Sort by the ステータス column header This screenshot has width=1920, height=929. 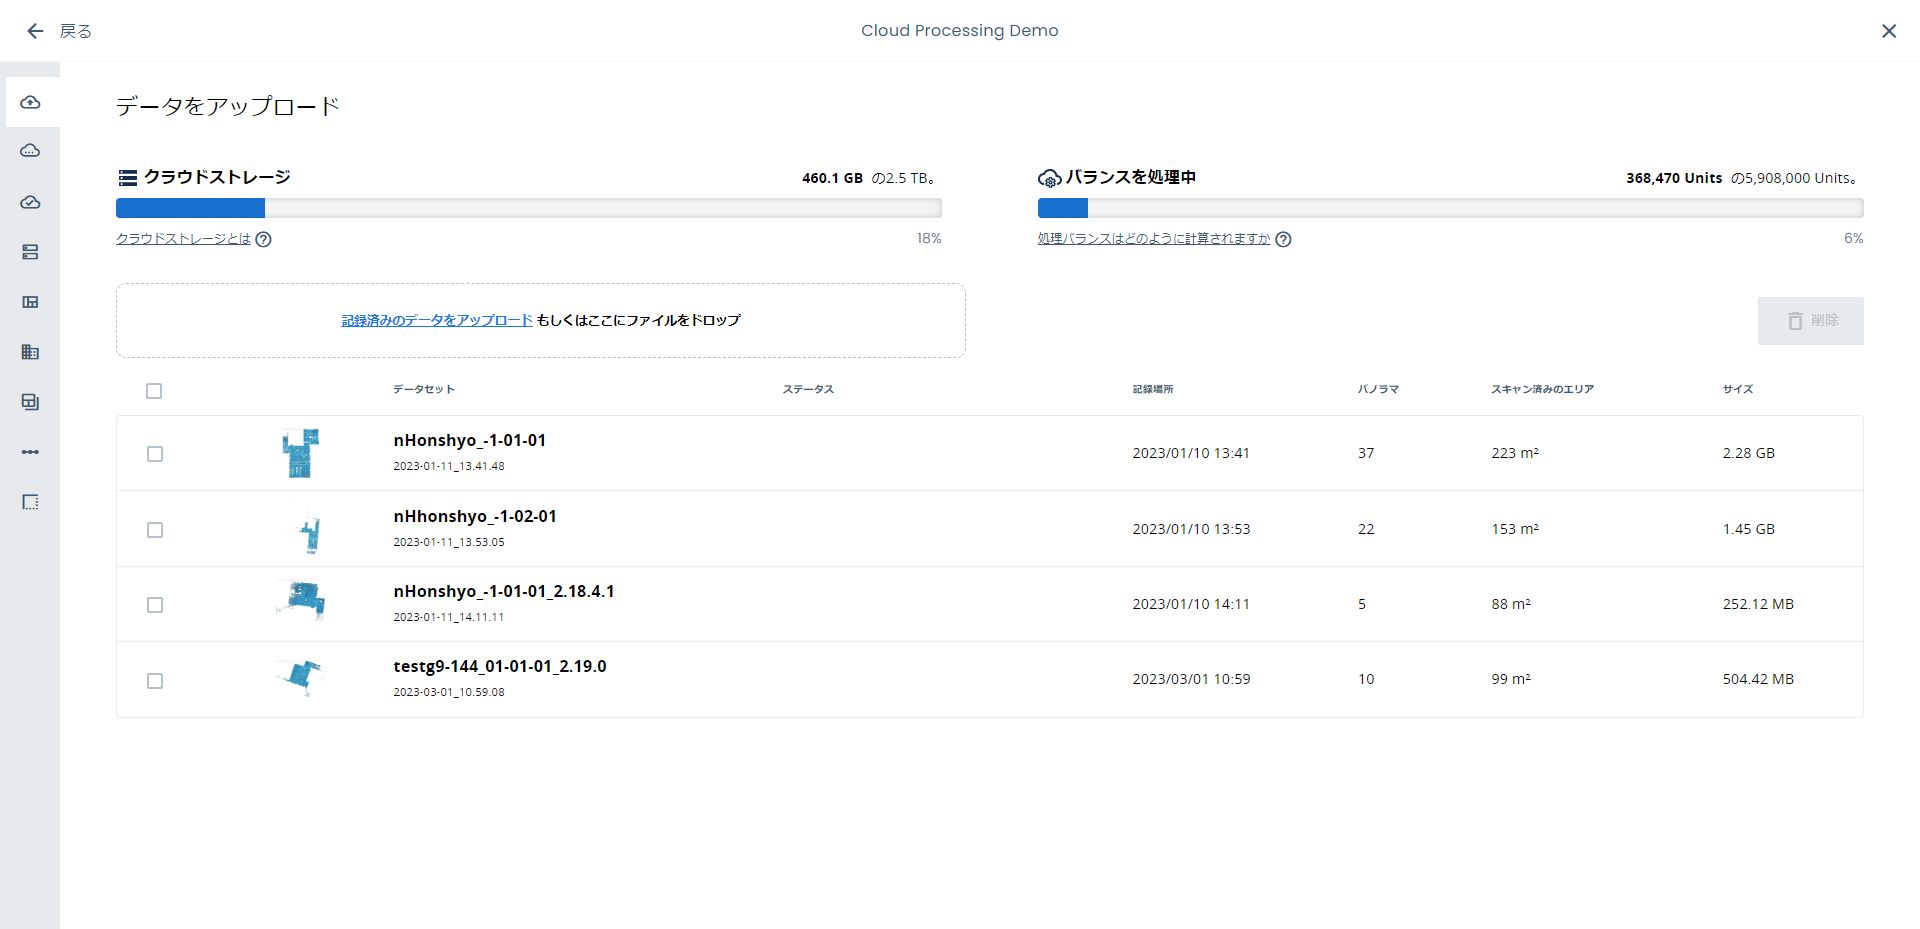click(808, 389)
